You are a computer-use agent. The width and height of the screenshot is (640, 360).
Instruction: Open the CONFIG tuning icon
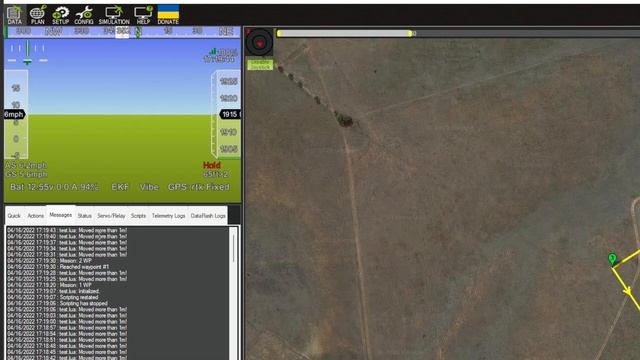coord(84,15)
